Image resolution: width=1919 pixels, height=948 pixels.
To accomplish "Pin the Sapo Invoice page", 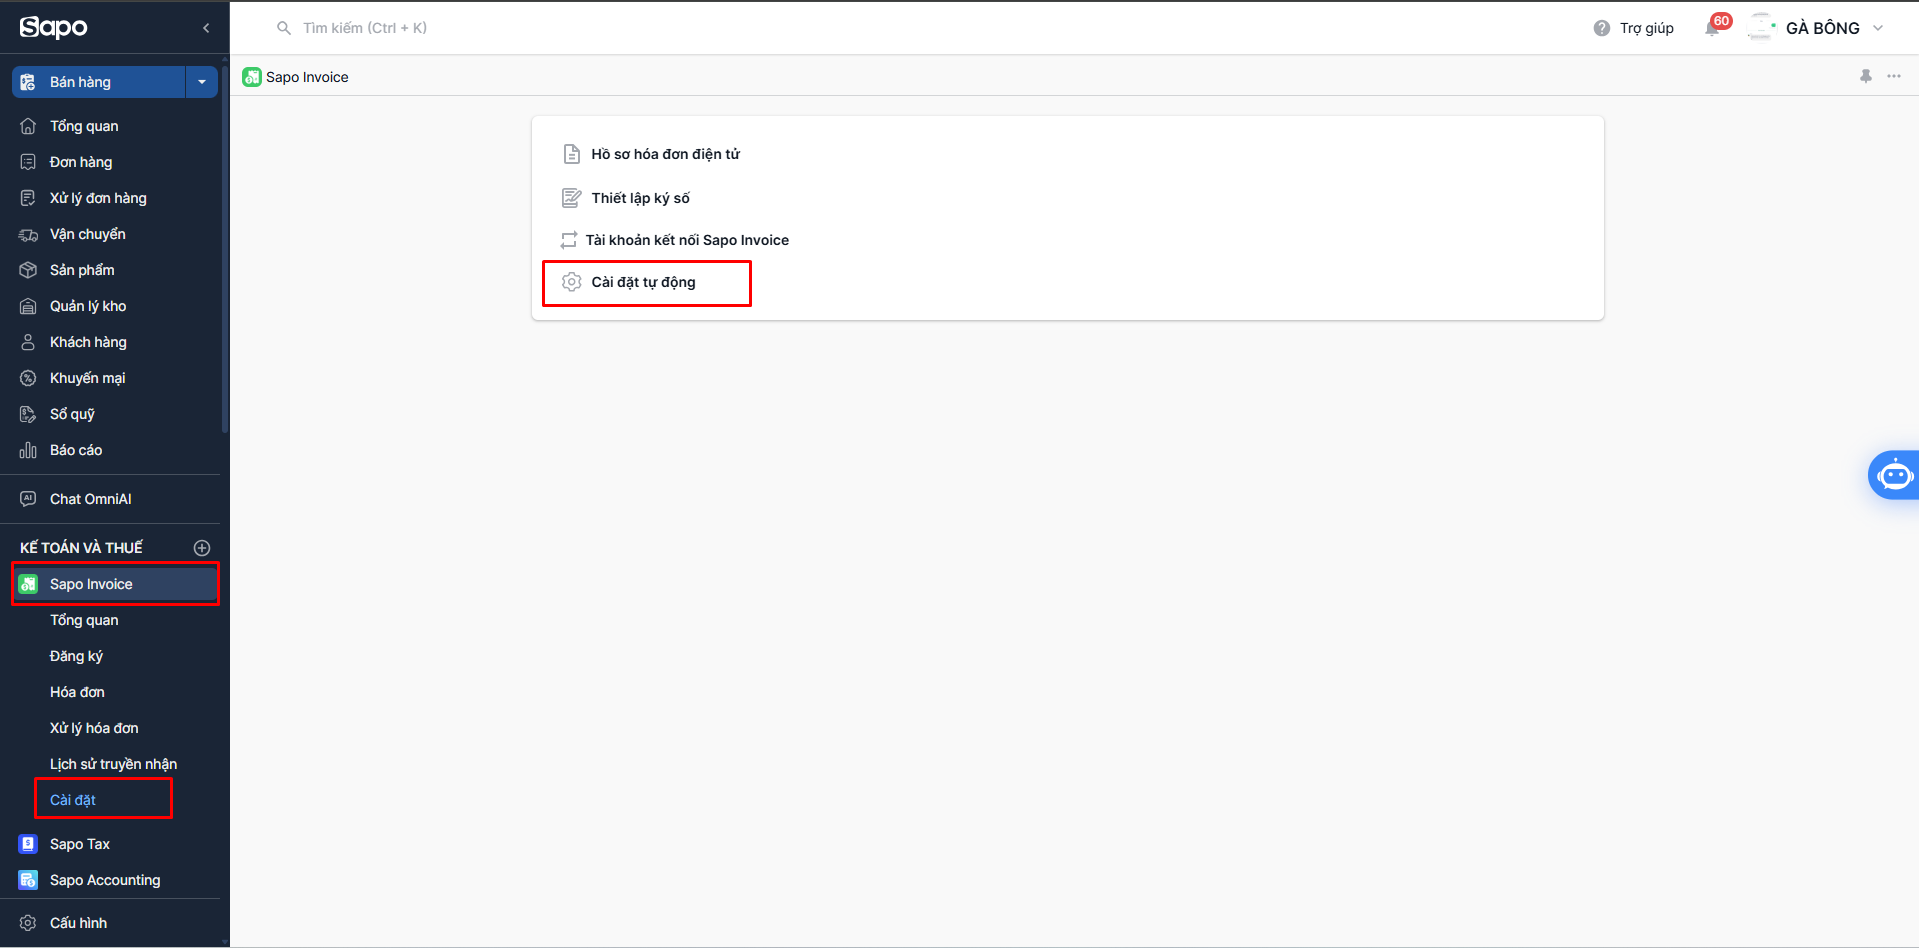I will [x=1866, y=76].
